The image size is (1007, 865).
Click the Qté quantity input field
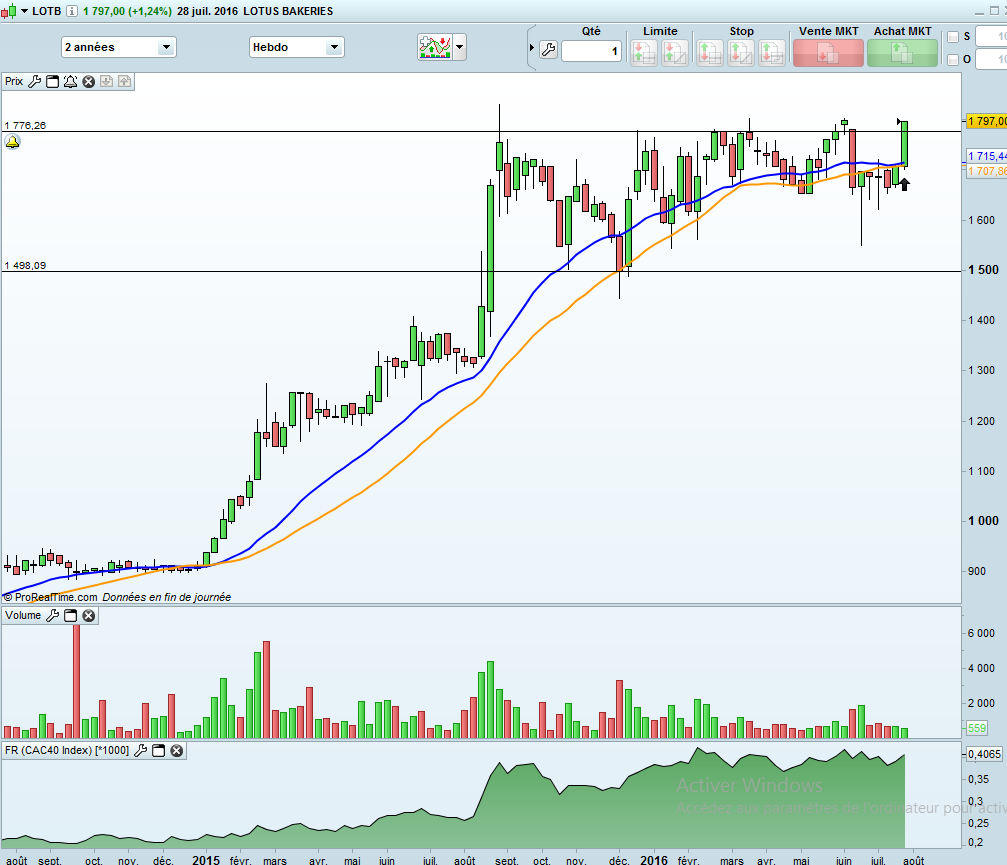[591, 51]
